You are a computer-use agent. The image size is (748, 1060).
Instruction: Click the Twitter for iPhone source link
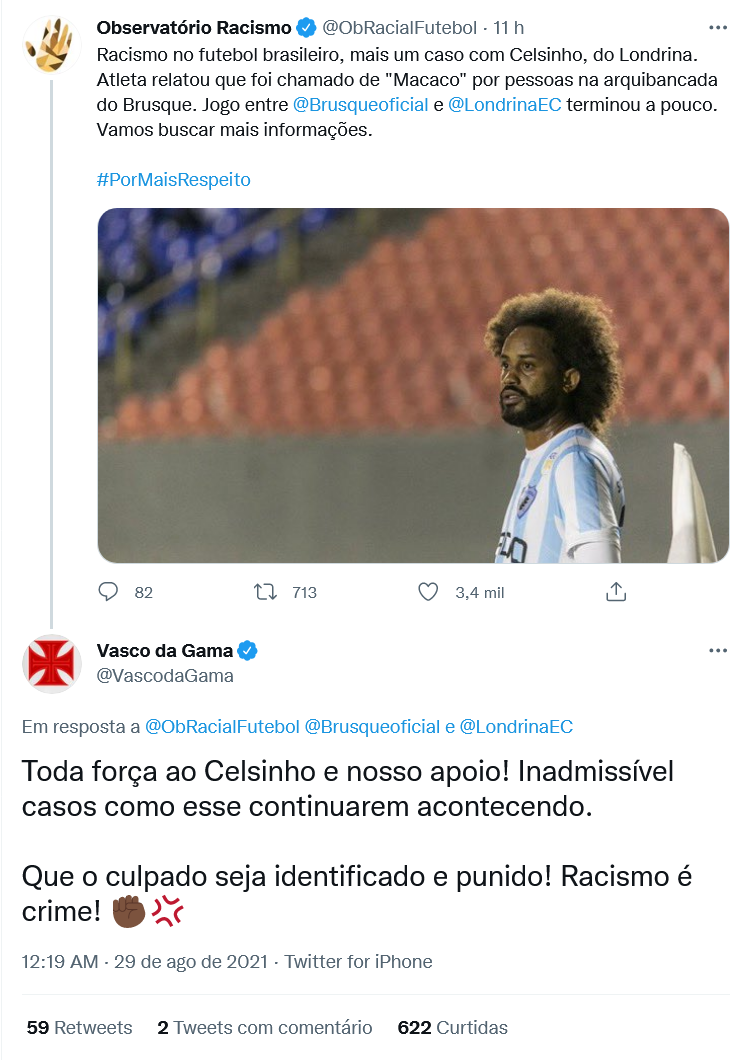coord(358,961)
